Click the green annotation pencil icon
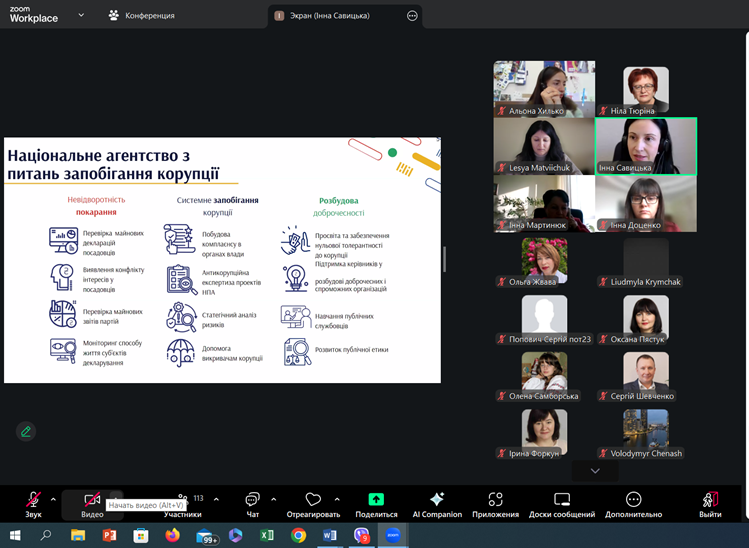Viewport: 749px width, 548px height. click(x=26, y=431)
